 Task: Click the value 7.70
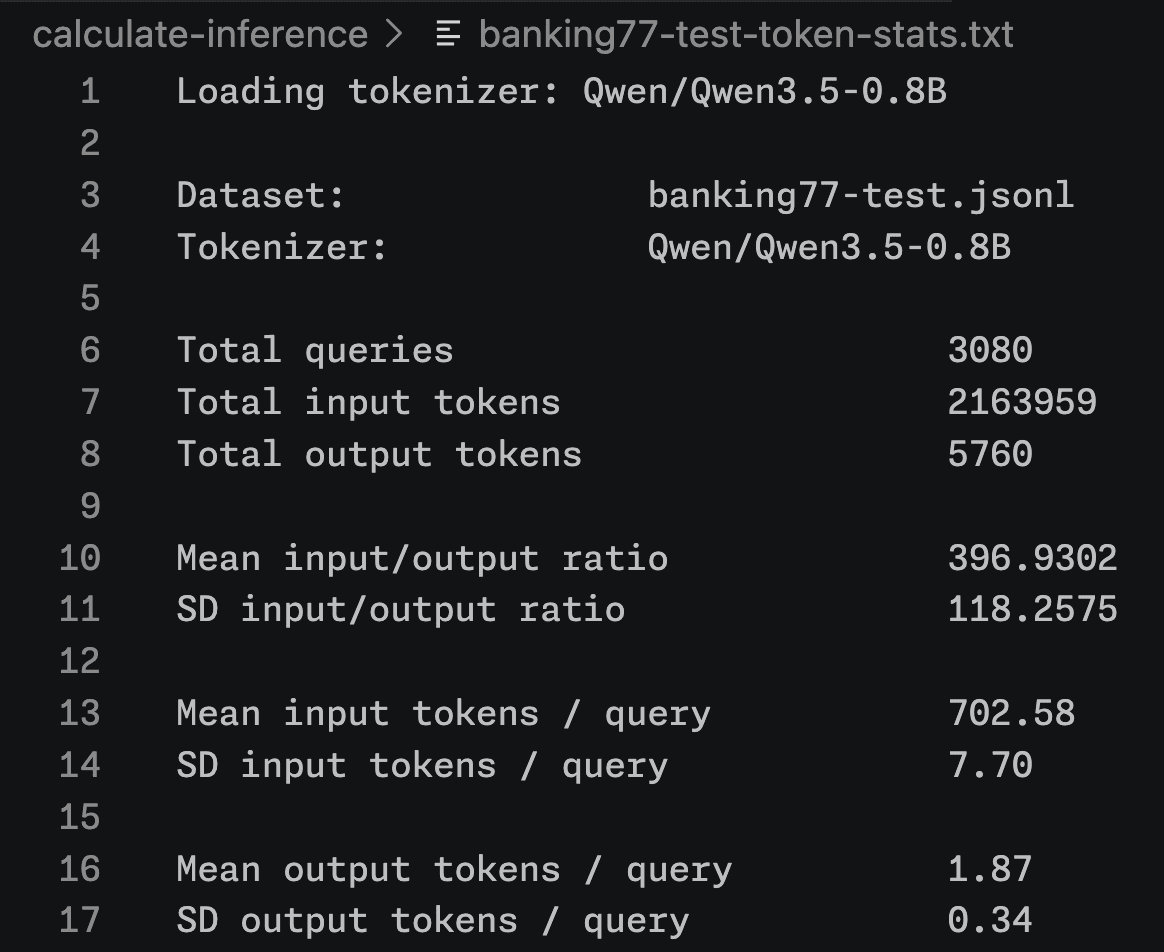point(990,766)
